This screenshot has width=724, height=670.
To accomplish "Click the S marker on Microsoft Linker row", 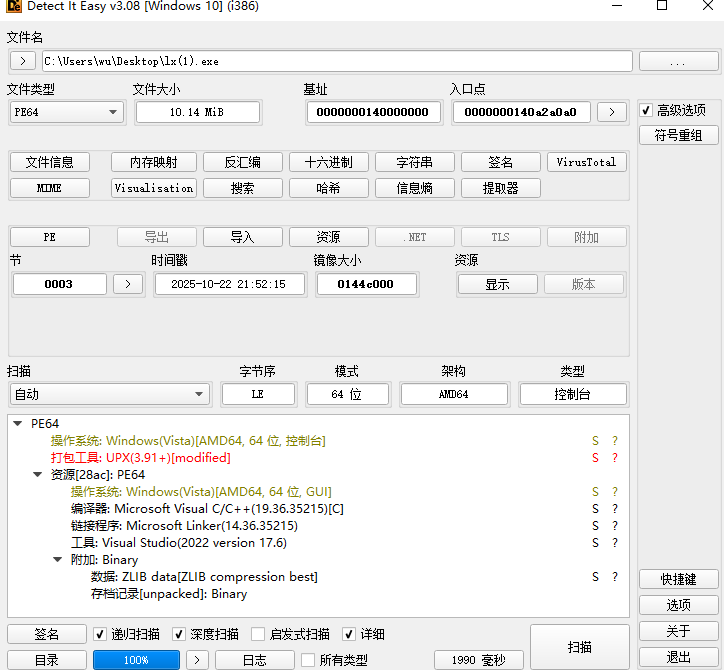I will [595, 525].
